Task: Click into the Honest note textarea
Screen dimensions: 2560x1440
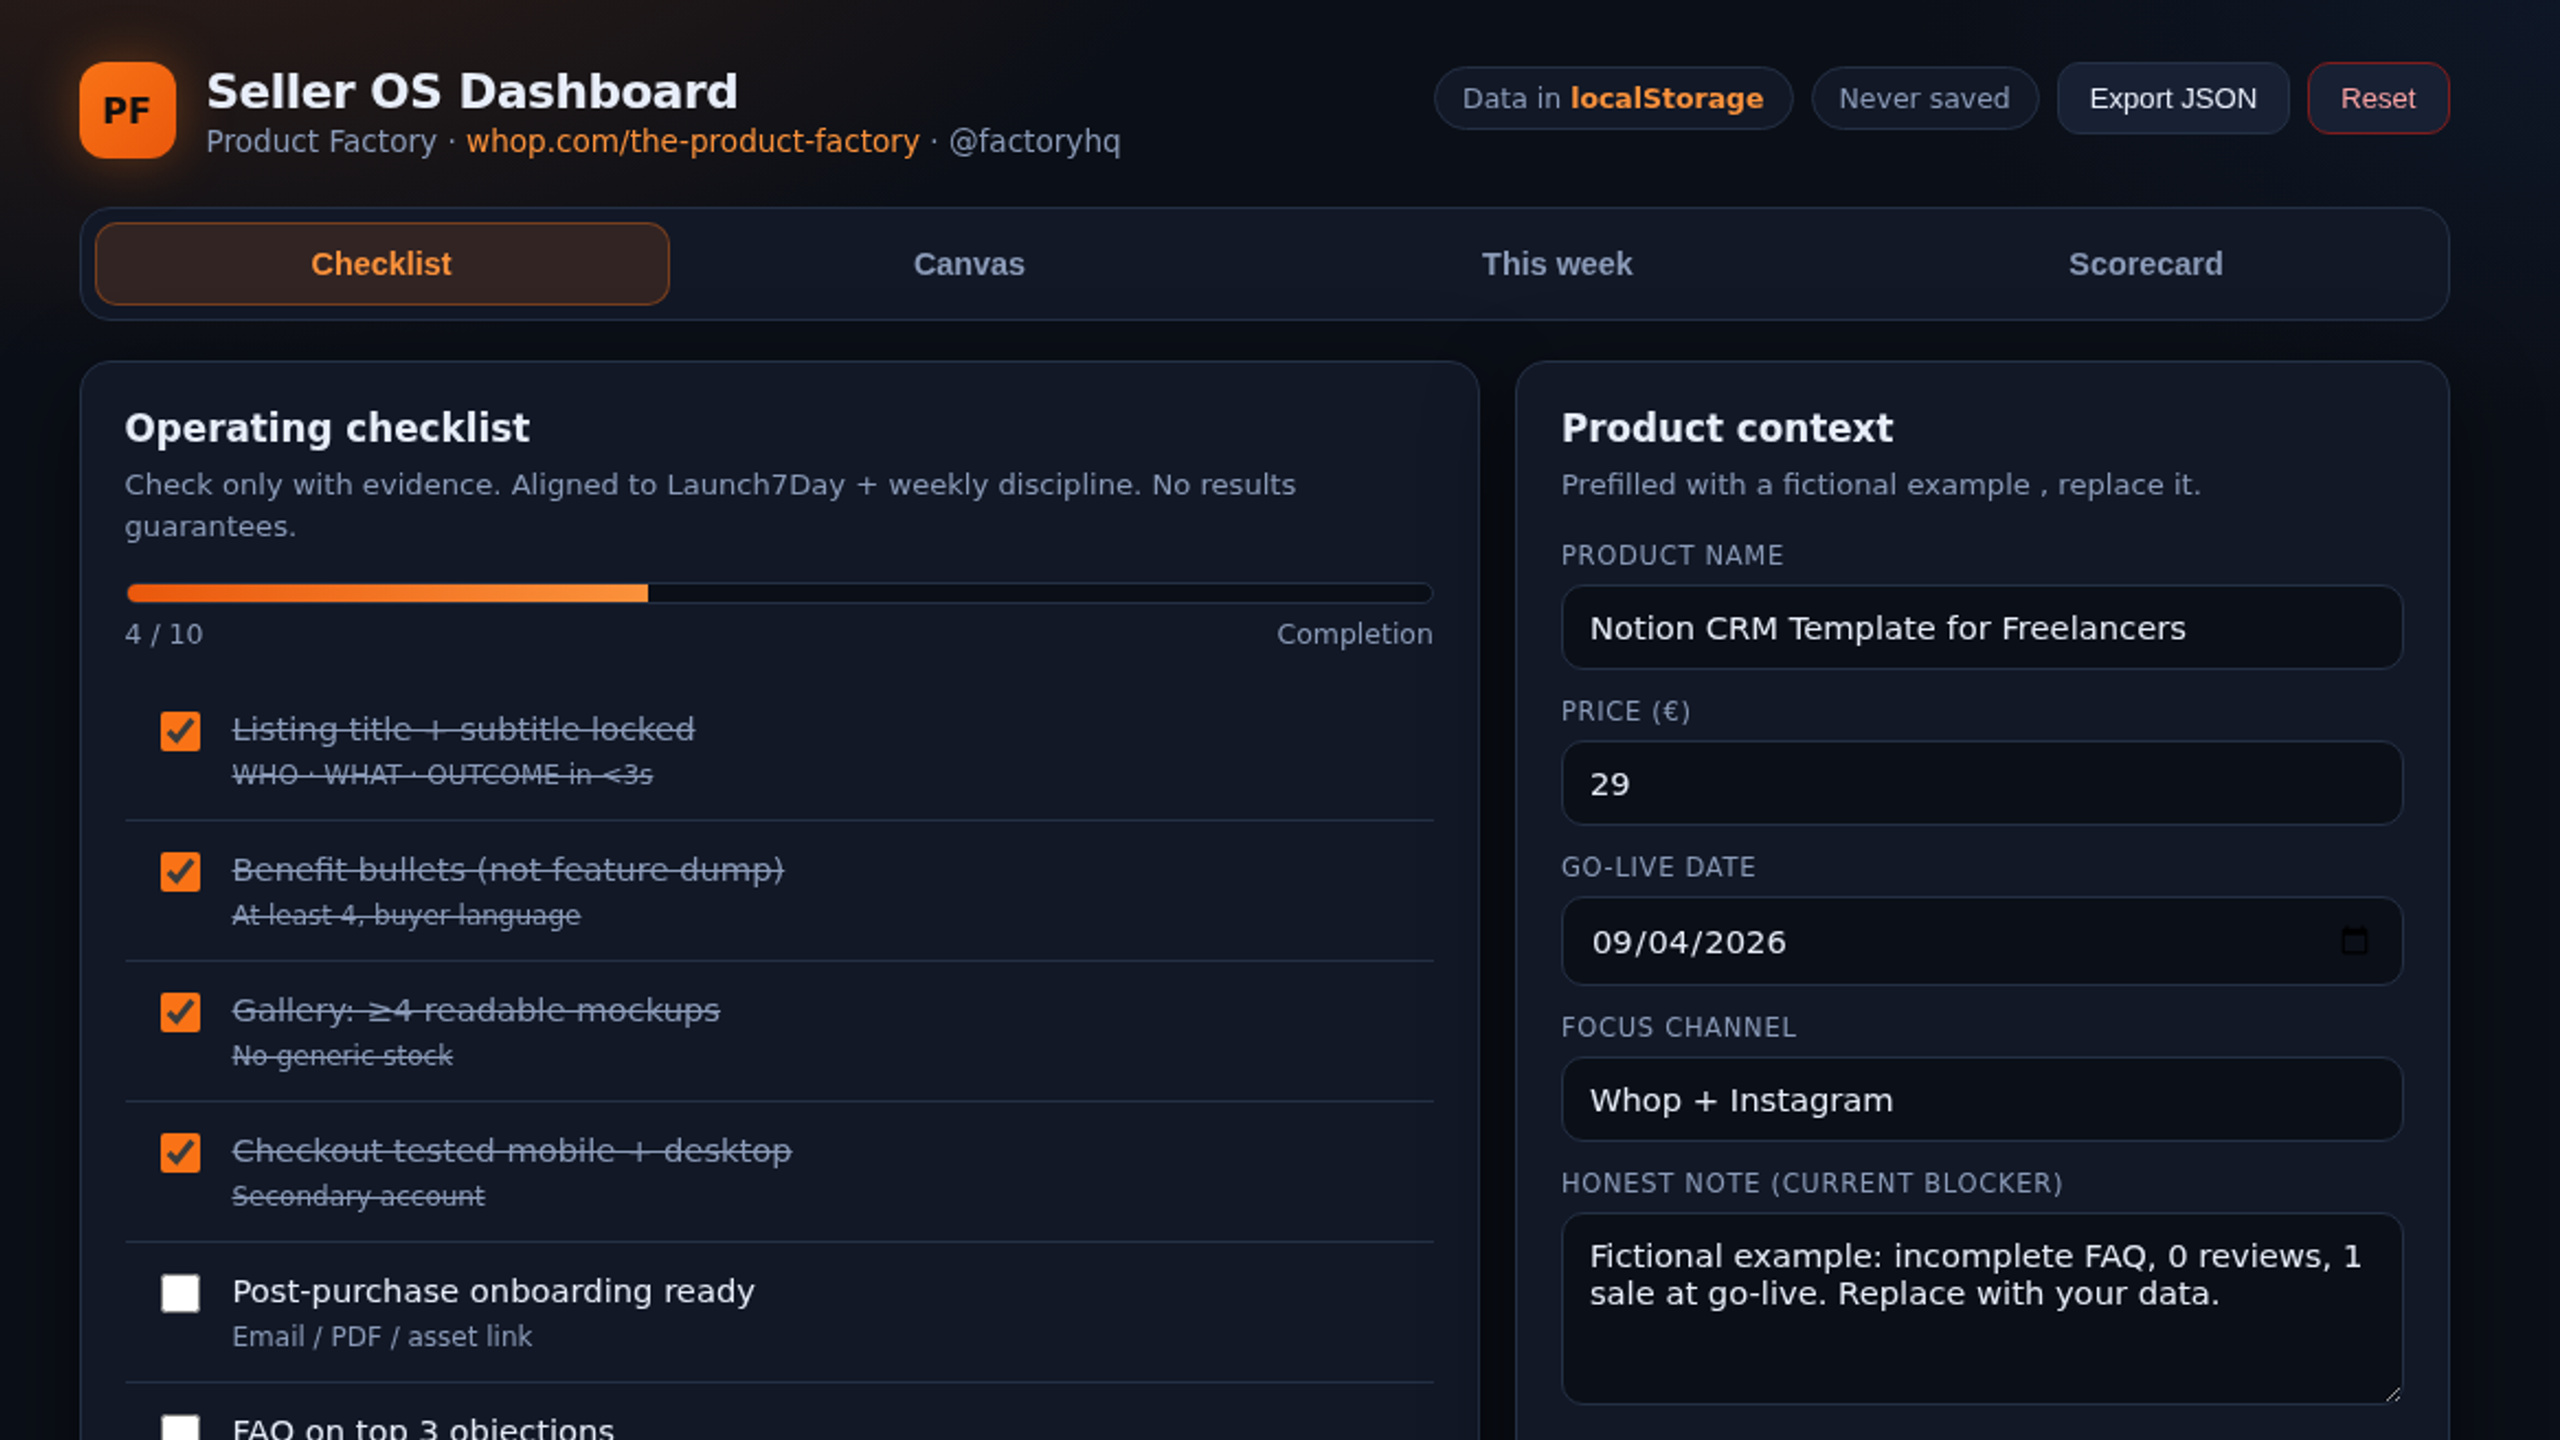Action: tap(1981, 1309)
